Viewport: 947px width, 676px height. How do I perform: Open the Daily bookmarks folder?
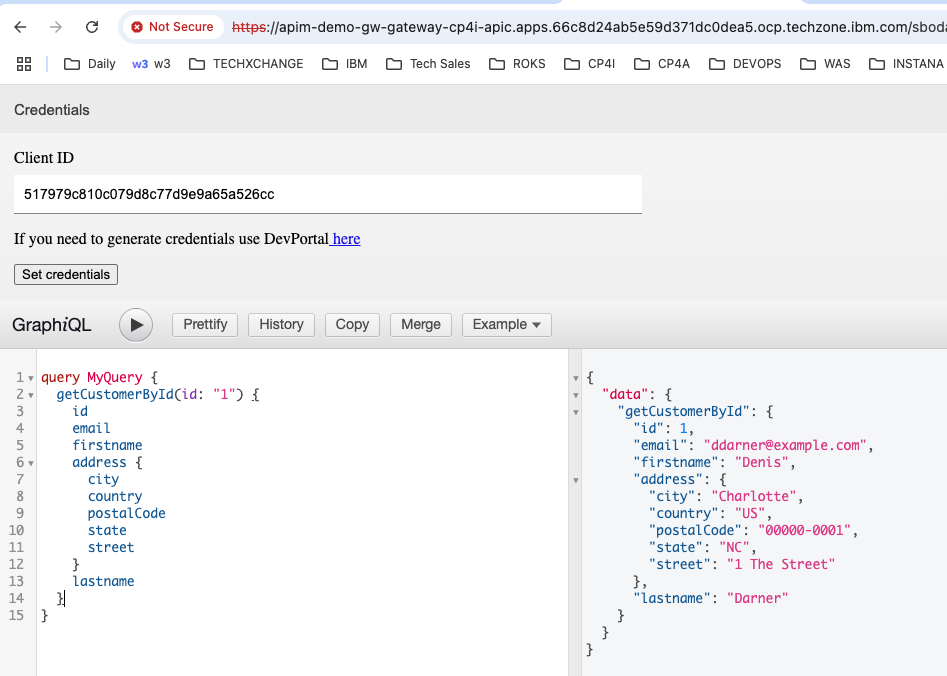click(90, 64)
